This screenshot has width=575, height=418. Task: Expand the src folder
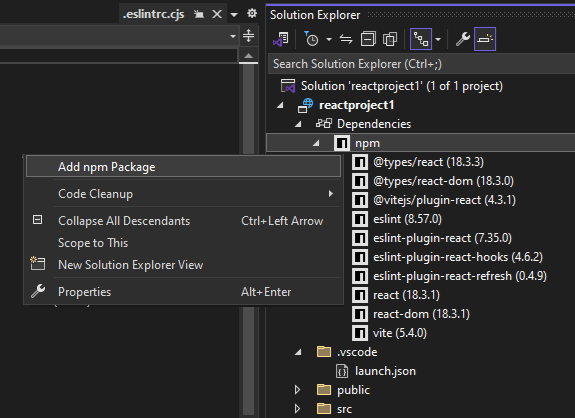(297, 409)
